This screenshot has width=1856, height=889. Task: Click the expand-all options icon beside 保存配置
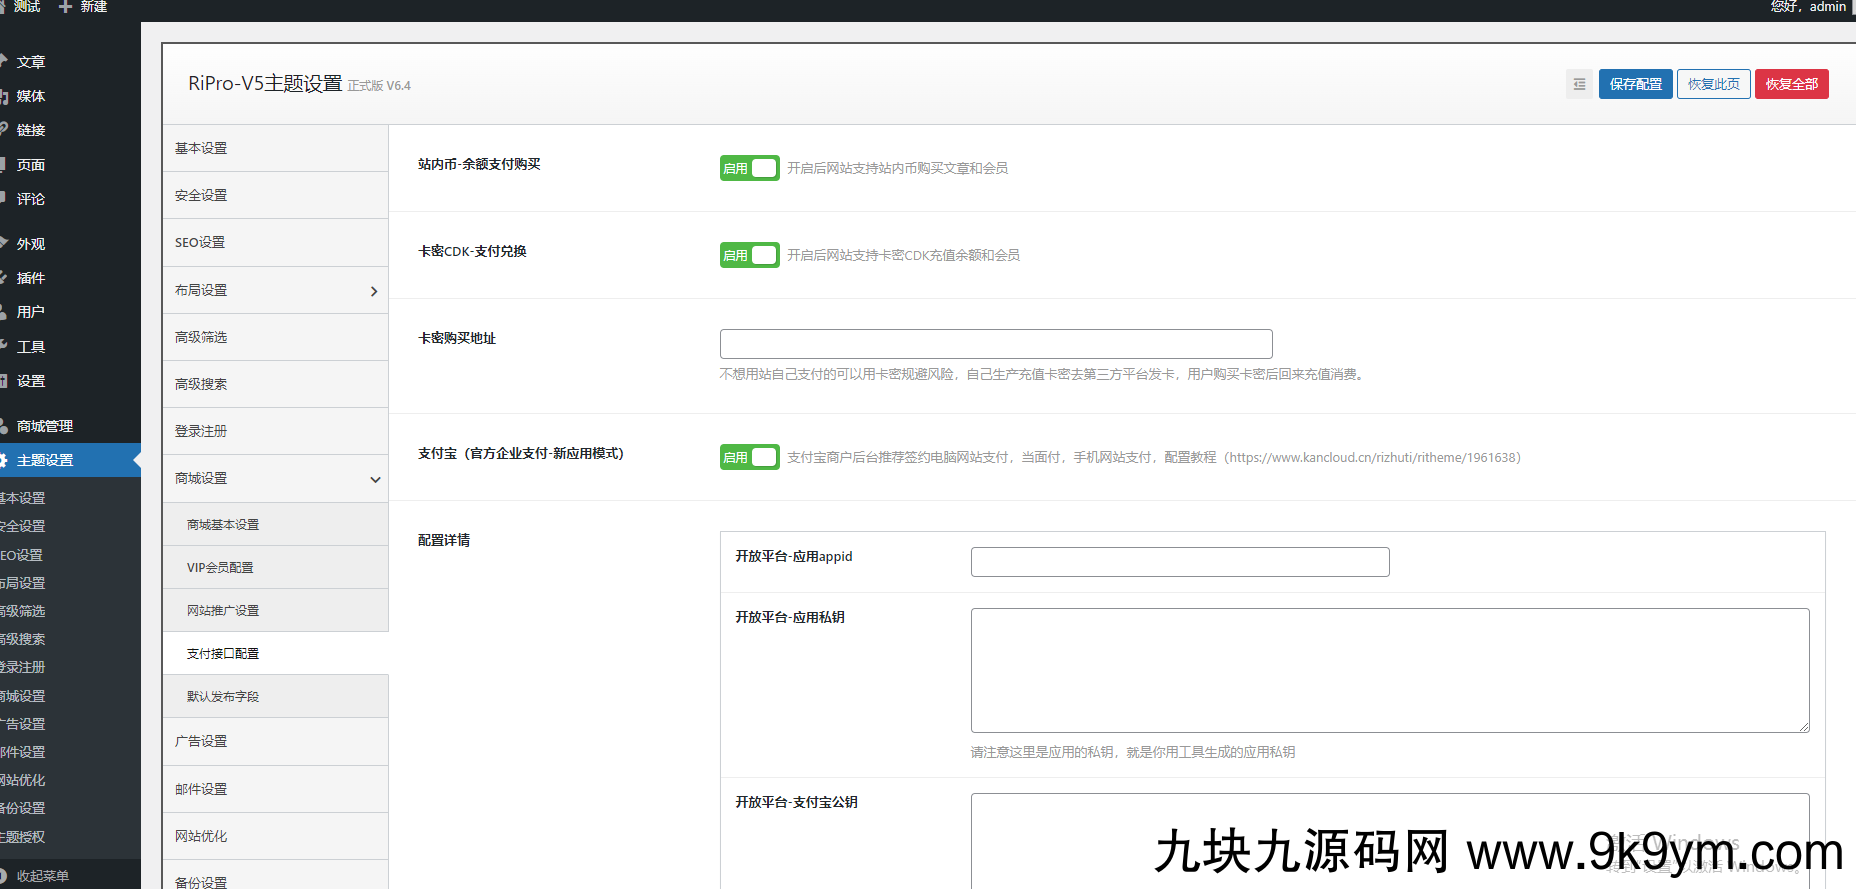tap(1579, 84)
